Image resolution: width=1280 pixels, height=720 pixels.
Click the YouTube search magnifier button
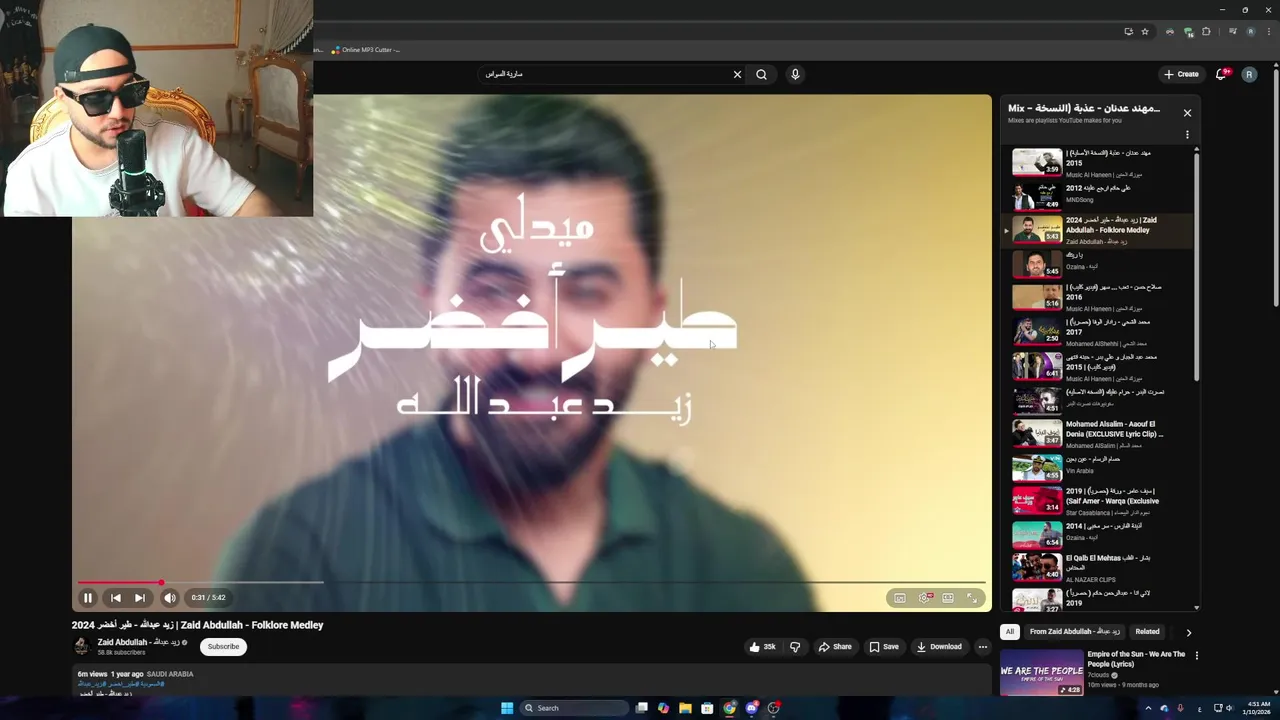coord(762,74)
